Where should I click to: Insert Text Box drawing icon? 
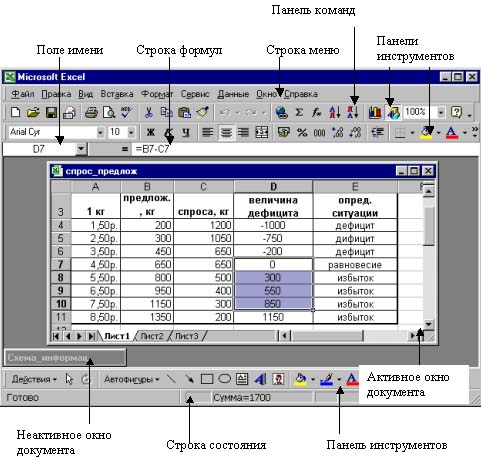(x=242, y=379)
